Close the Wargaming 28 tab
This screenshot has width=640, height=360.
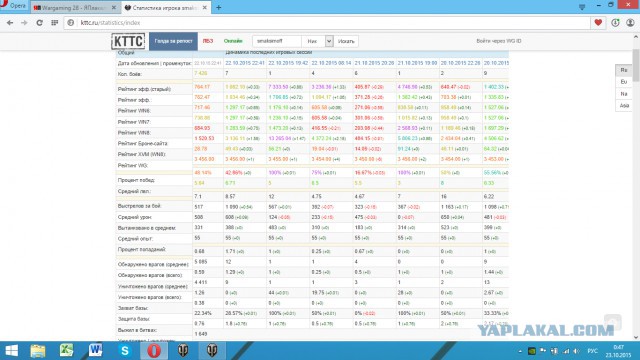[114, 8]
